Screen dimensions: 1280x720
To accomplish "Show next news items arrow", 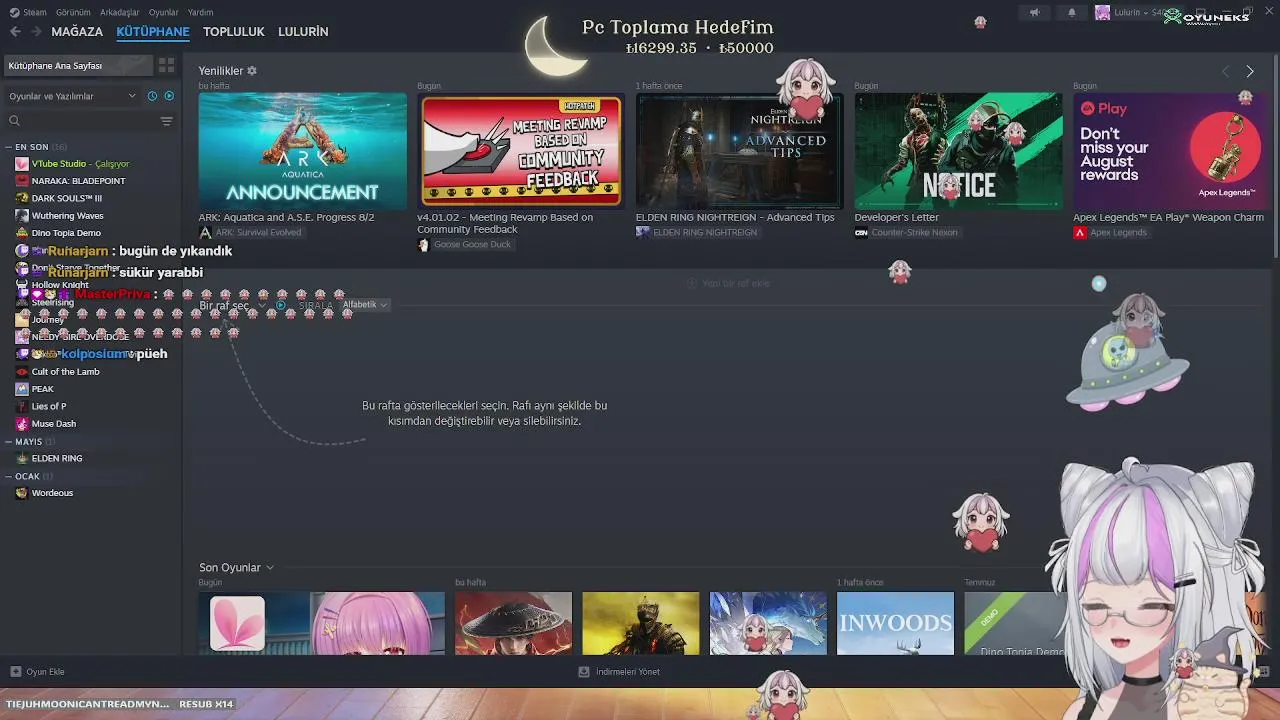I will point(1249,71).
